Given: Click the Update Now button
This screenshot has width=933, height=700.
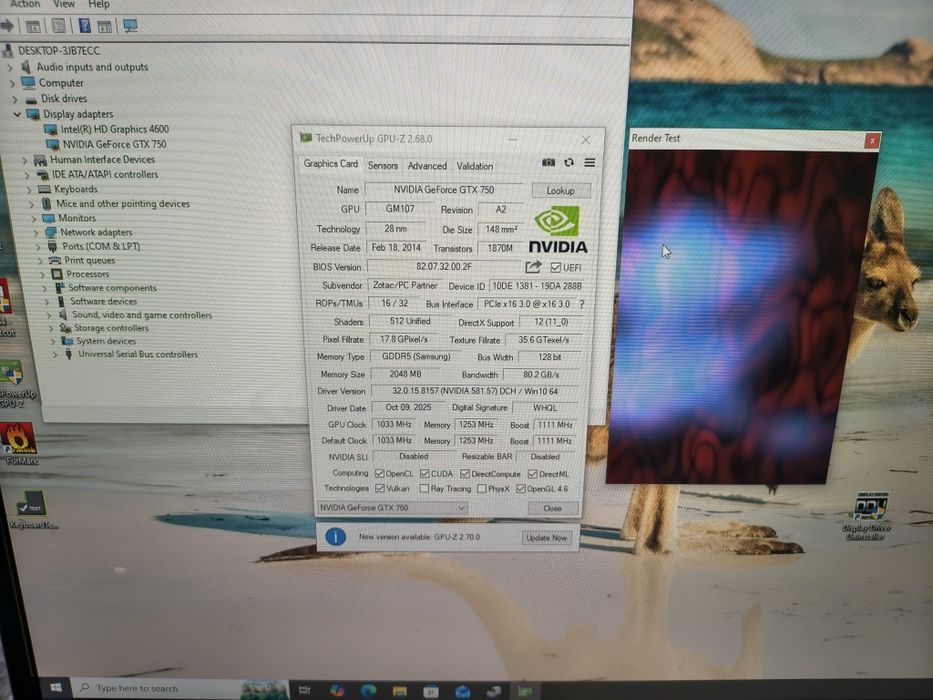Looking at the screenshot, I should point(546,538).
